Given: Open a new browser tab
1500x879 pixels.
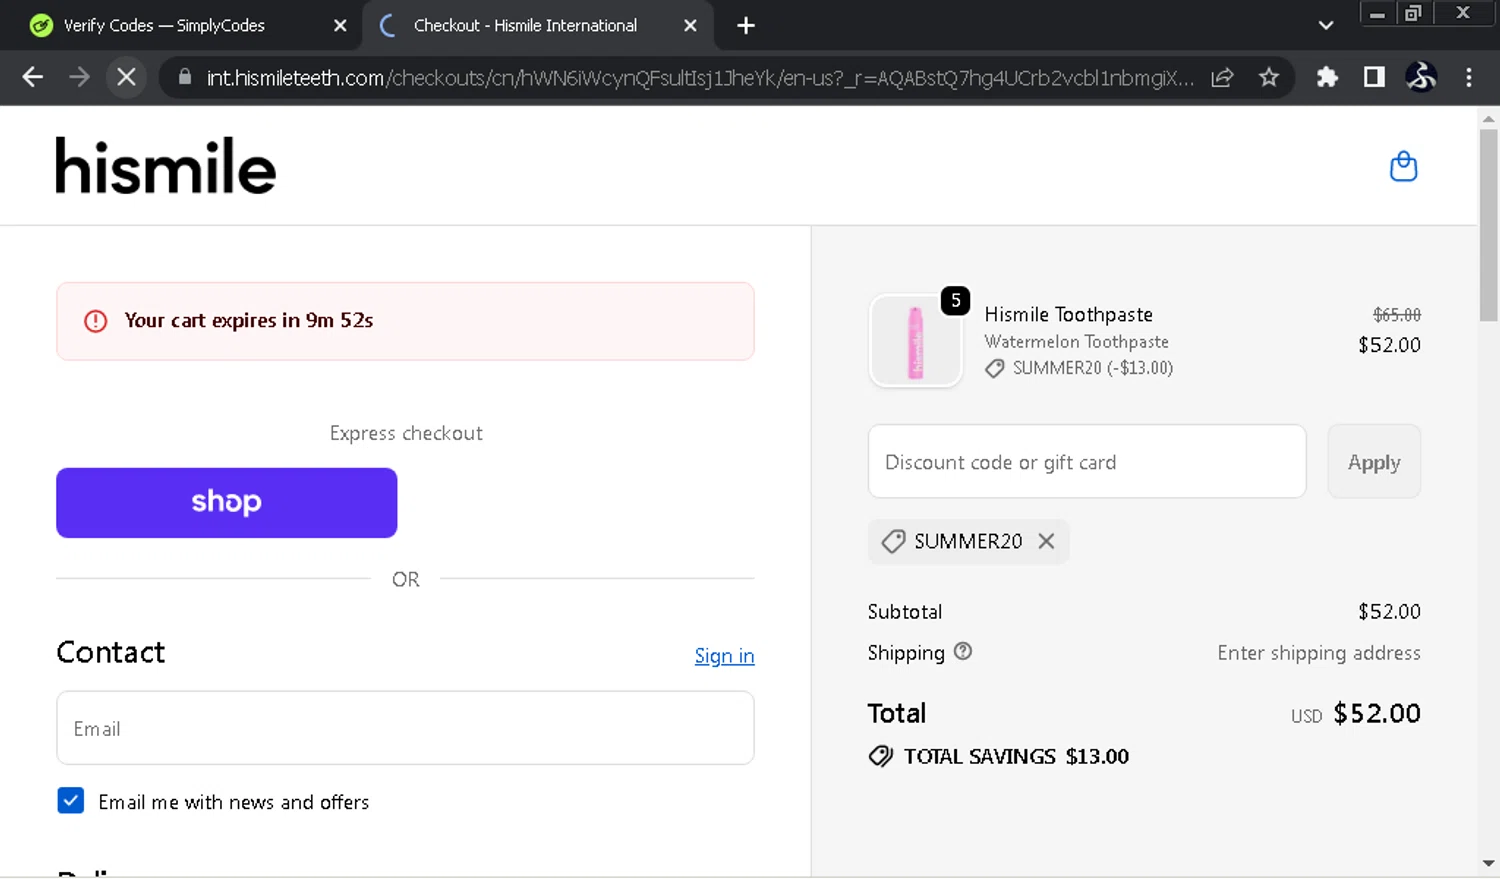Looking at the screenshot, I should (746, 26).
